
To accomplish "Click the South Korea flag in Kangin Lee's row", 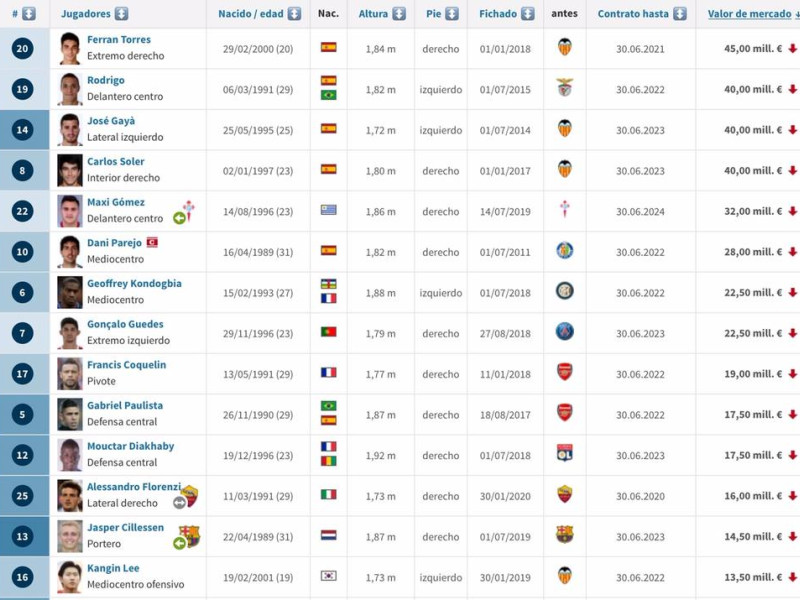I will 328,576.
